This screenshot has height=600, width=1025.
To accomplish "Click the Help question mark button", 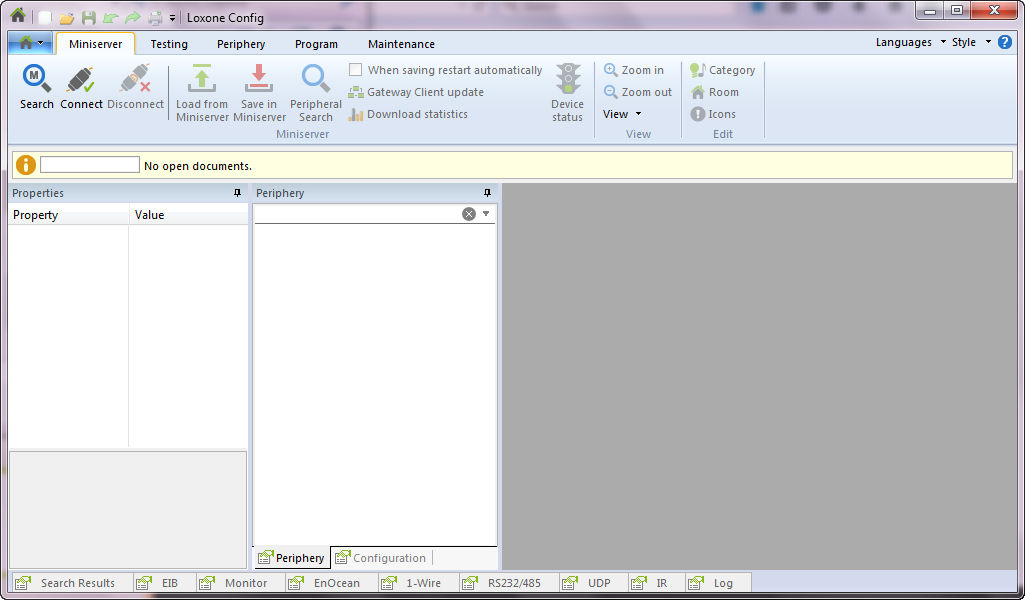I will pyautogui.click(x=1003, y=43).
